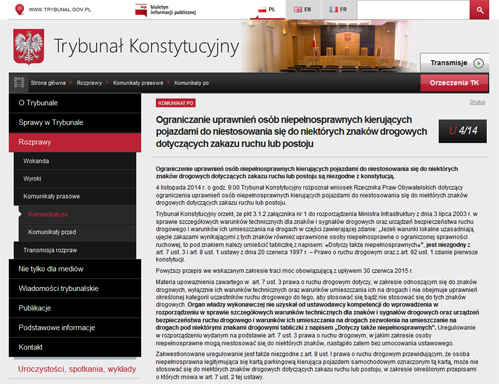Click the French flag icon

point(334,10)
